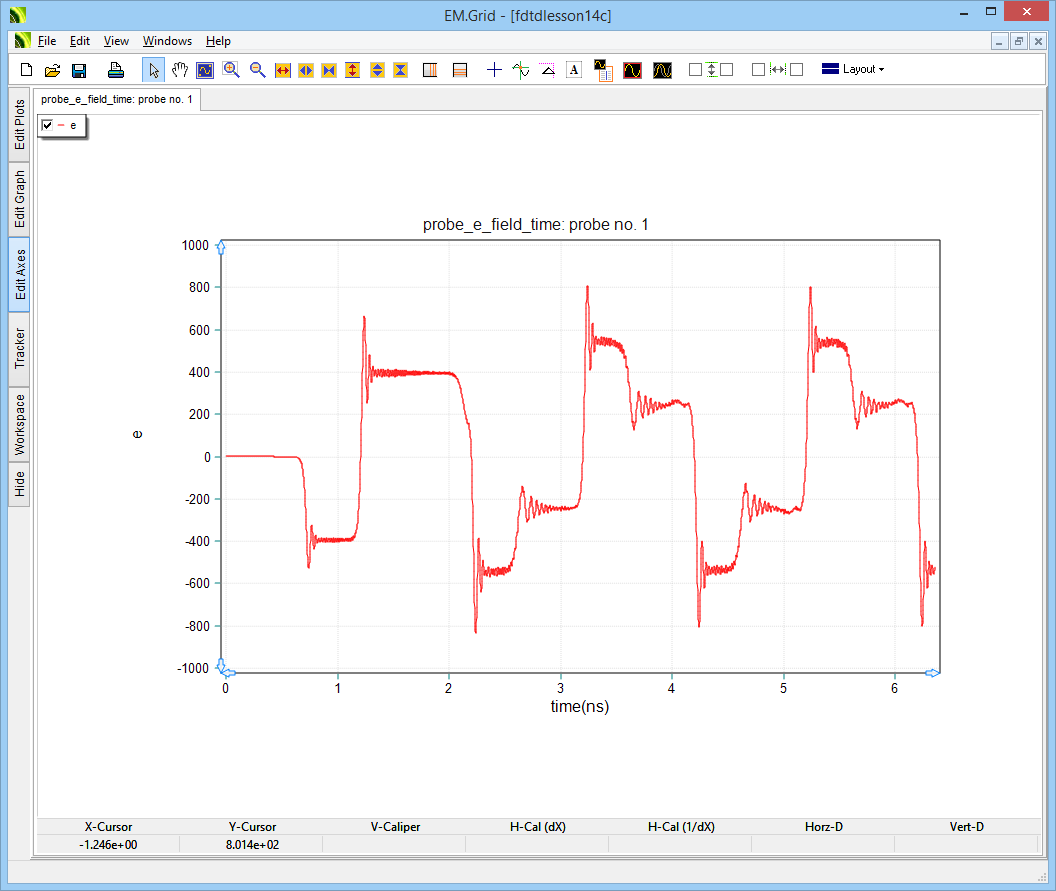Image resolution: width=1056 pixels, height=891 pixels.
Task: Click the Hide side button
Action: 19,485
